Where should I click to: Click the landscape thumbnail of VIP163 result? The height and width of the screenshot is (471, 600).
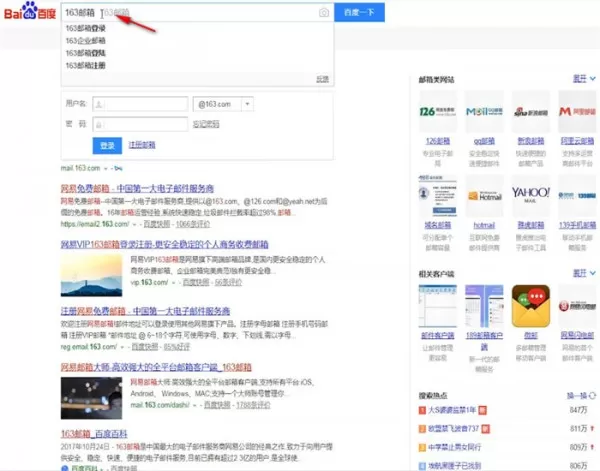(91, 275)
